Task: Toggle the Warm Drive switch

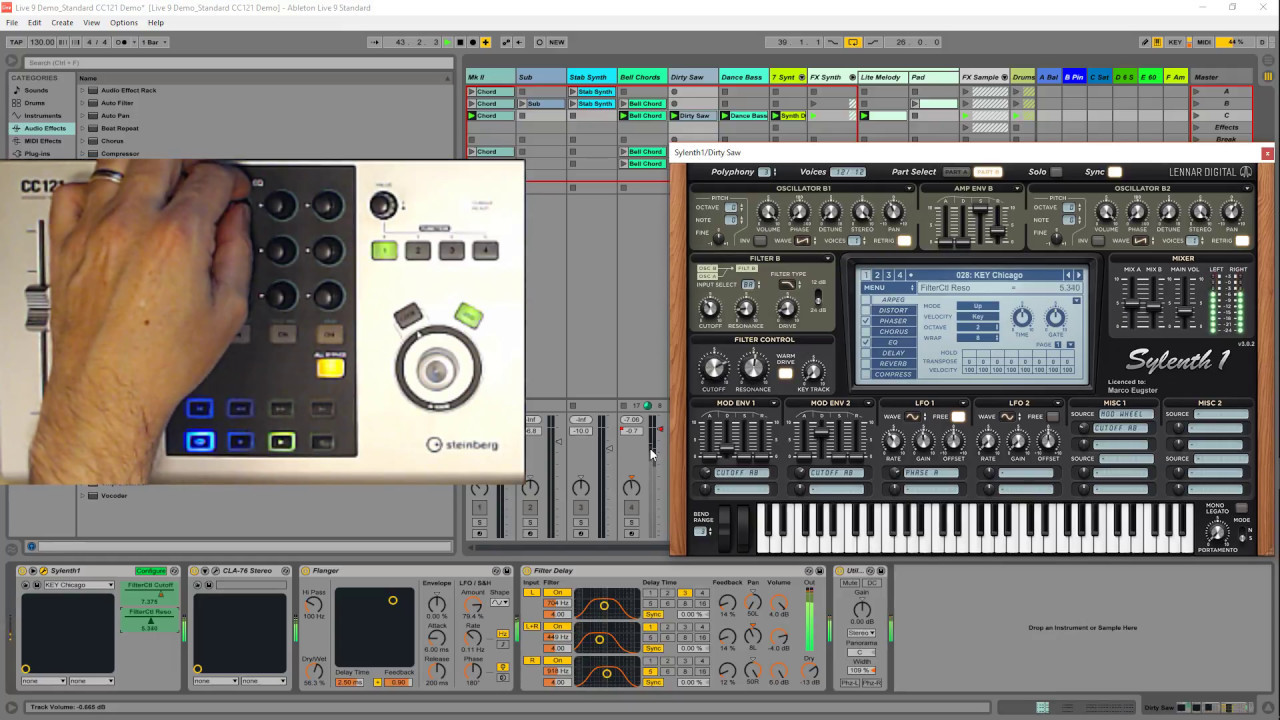Action: [786, 374]
